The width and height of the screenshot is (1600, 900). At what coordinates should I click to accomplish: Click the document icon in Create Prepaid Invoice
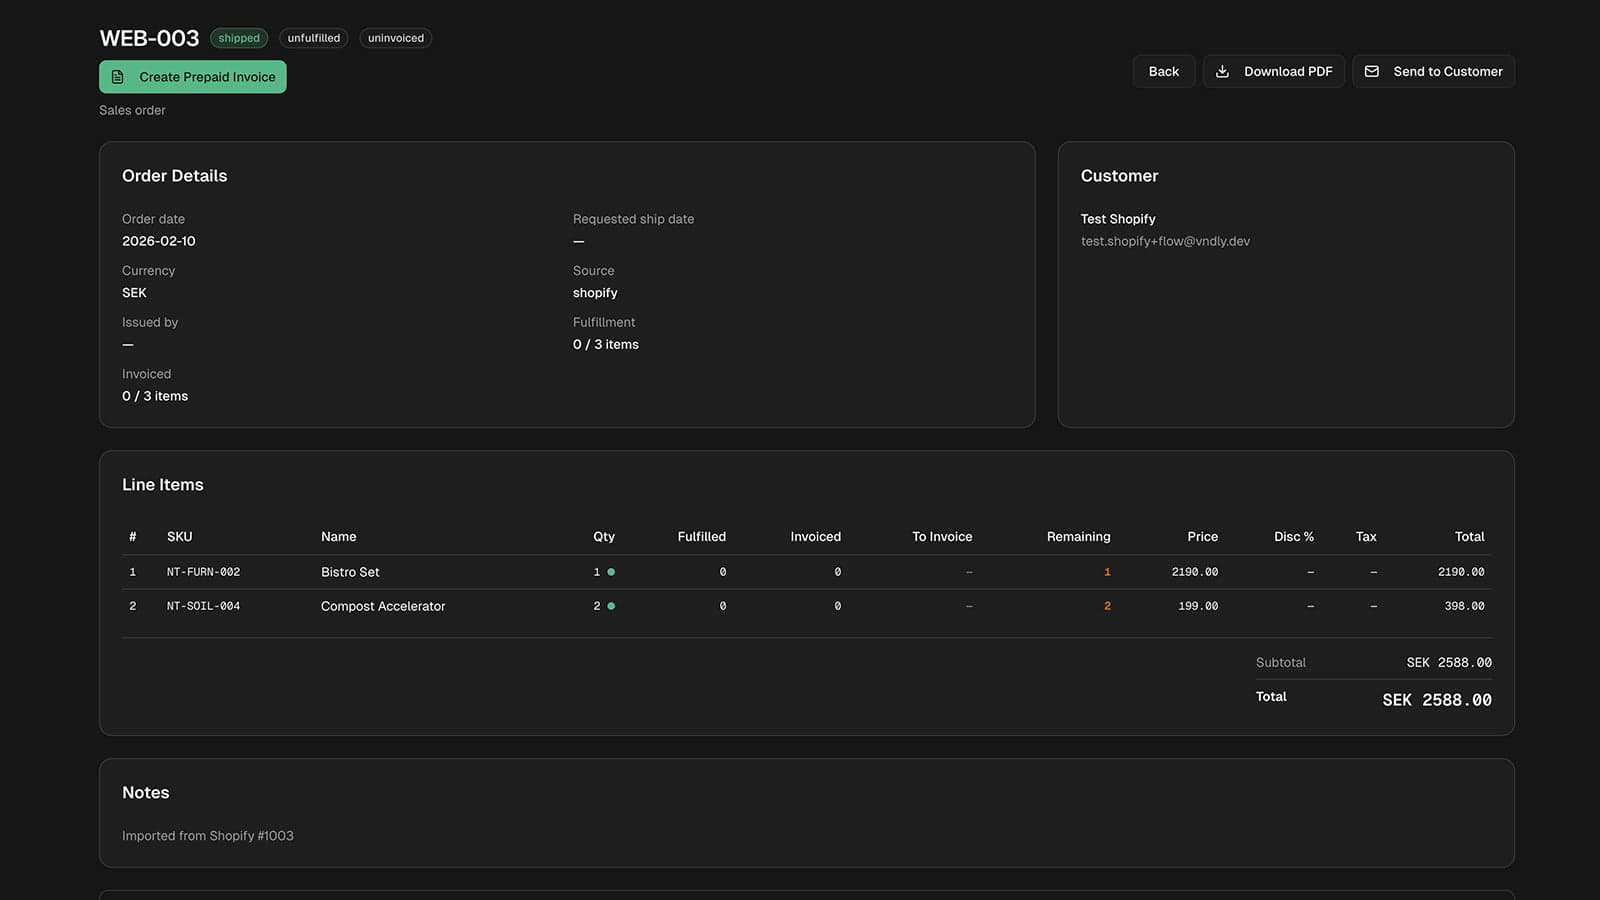coord(118,77)
